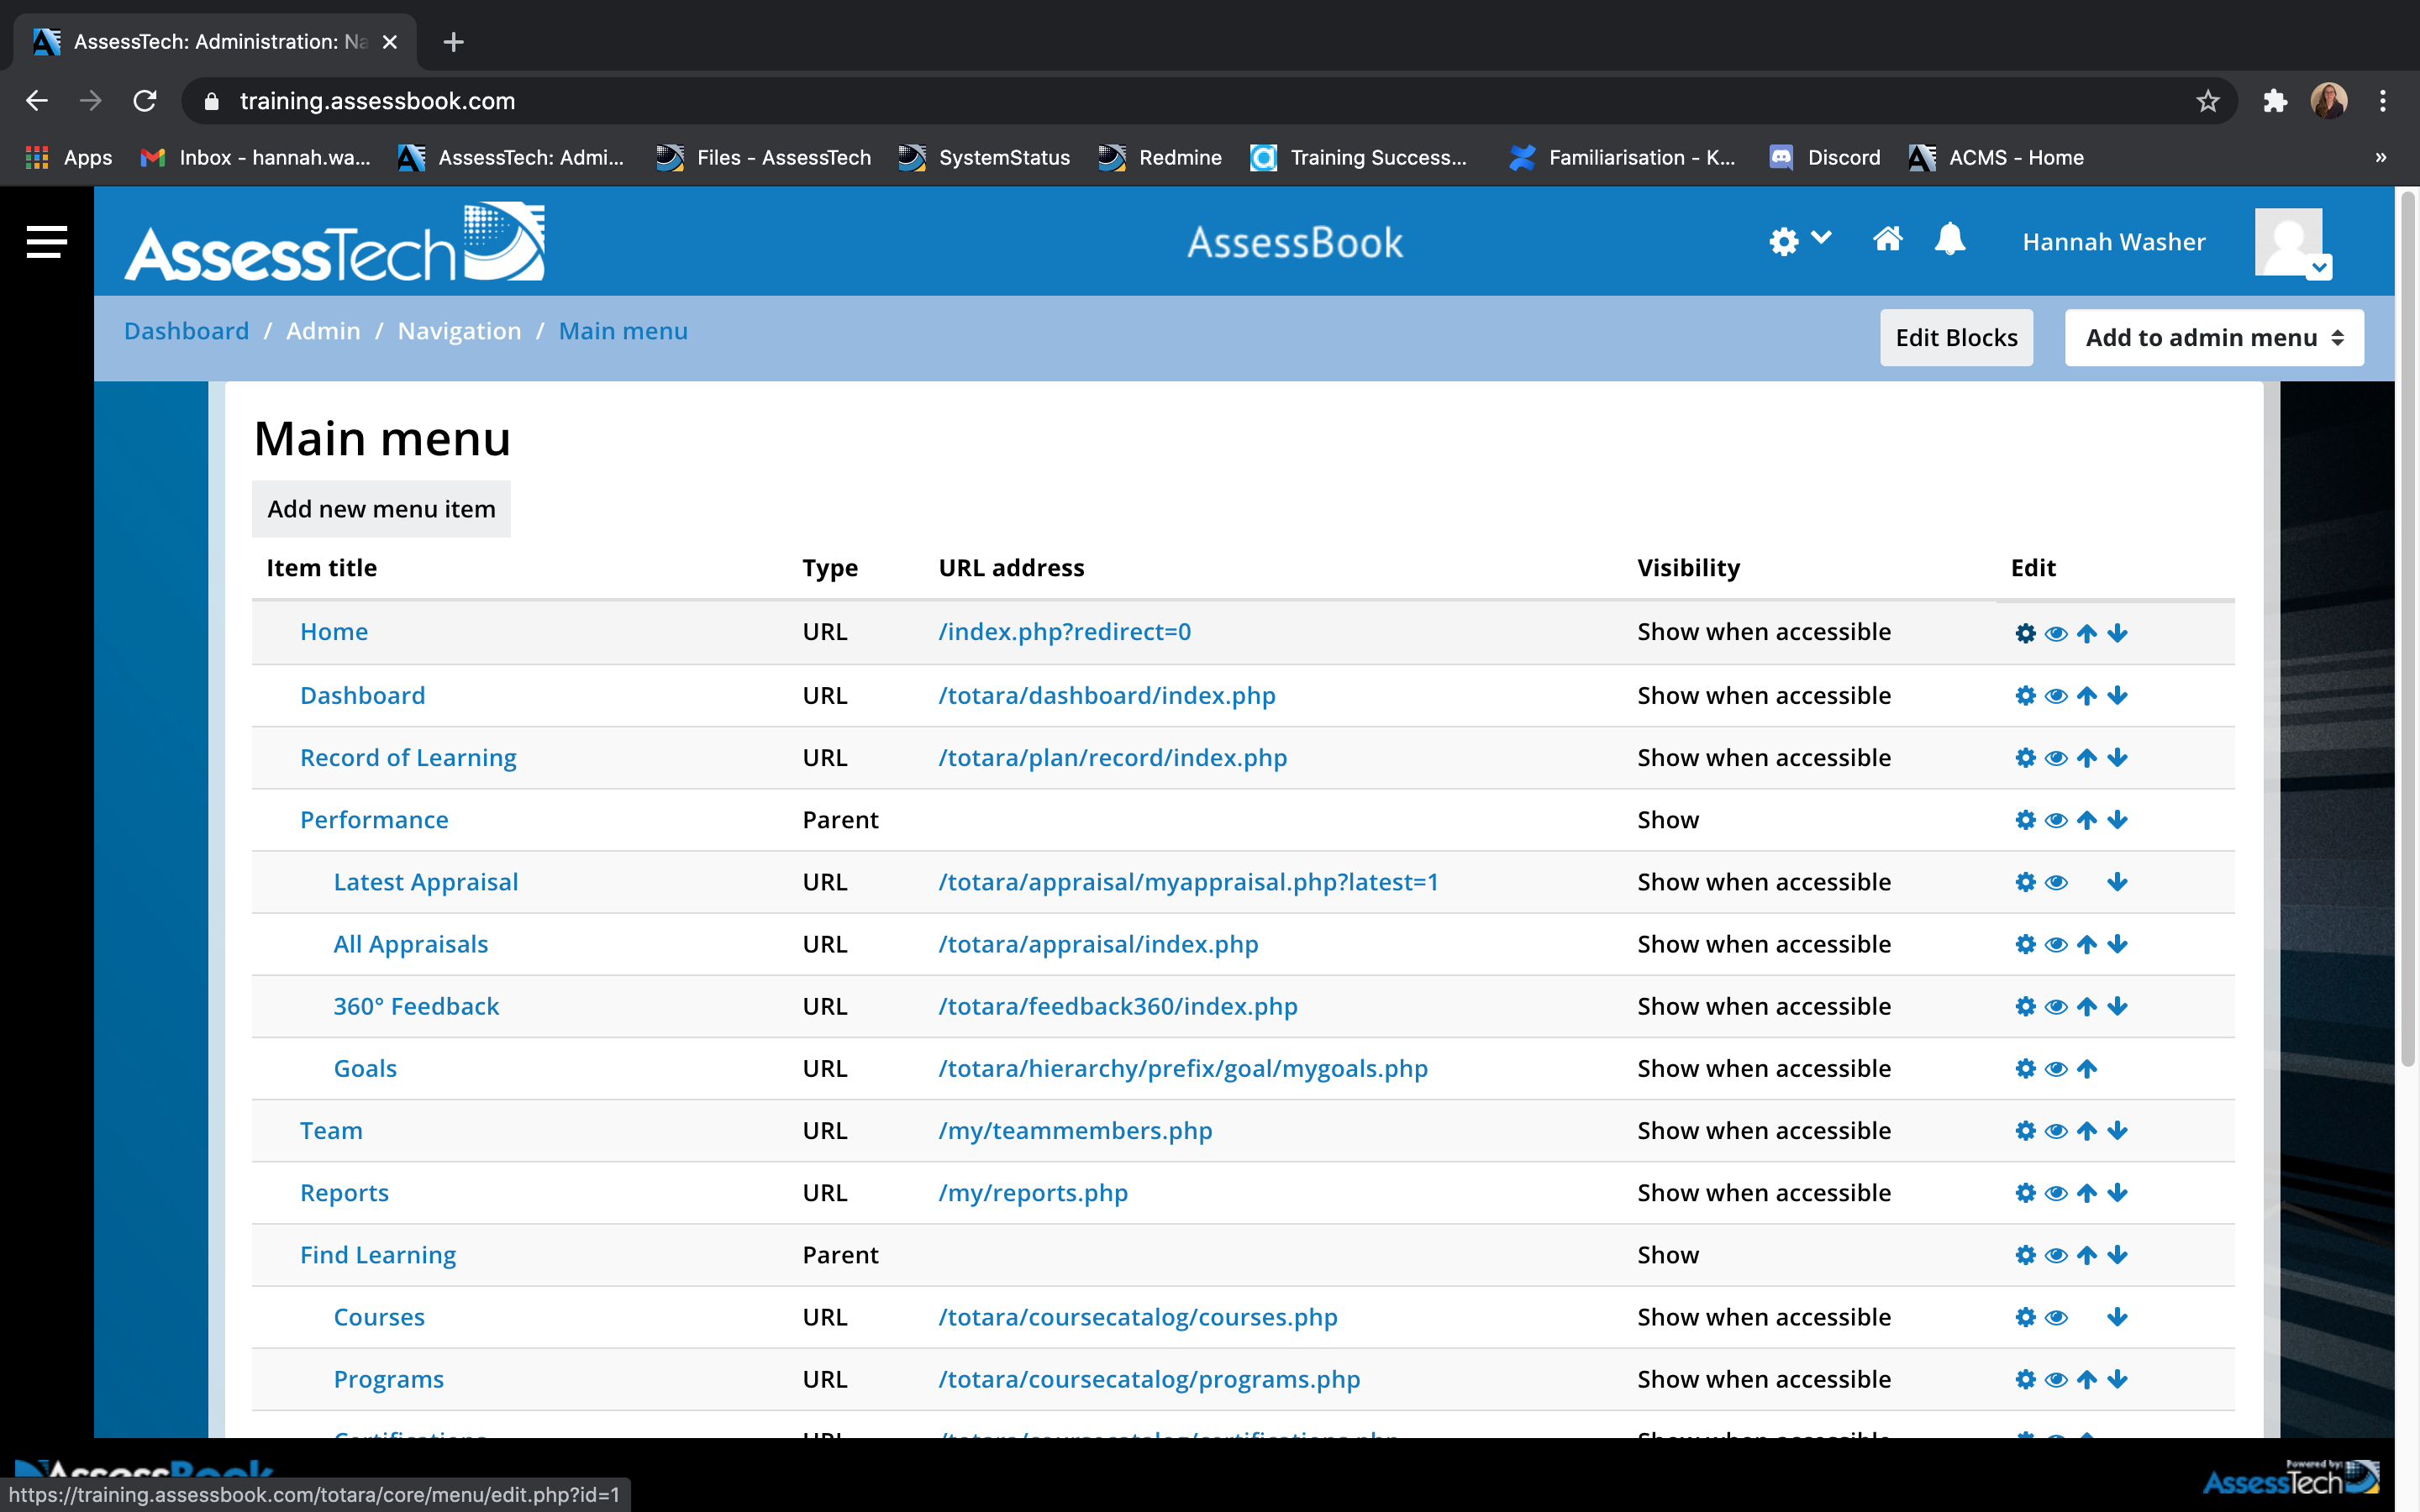Open SystemStatus bookmark
The width and height of the screenshot is (2420, 1512).
984,157
